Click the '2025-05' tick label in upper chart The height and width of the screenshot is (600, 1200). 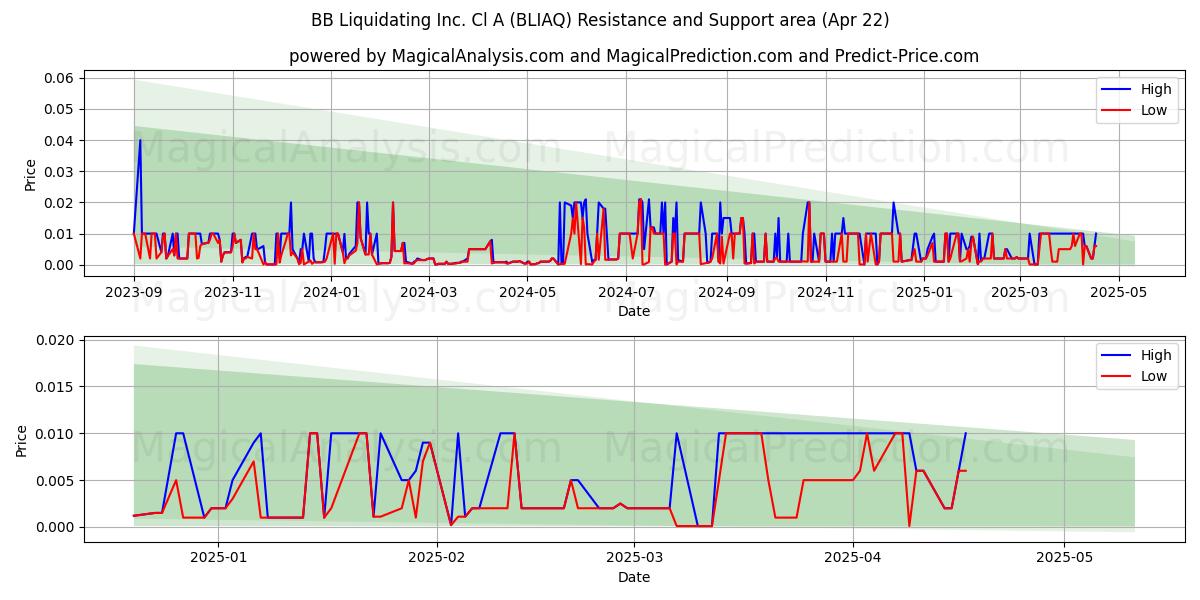click(1118, 292)
